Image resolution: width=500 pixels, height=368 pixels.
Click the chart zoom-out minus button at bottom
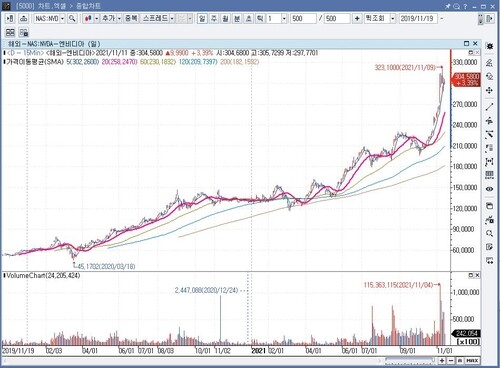click(451, 360)
